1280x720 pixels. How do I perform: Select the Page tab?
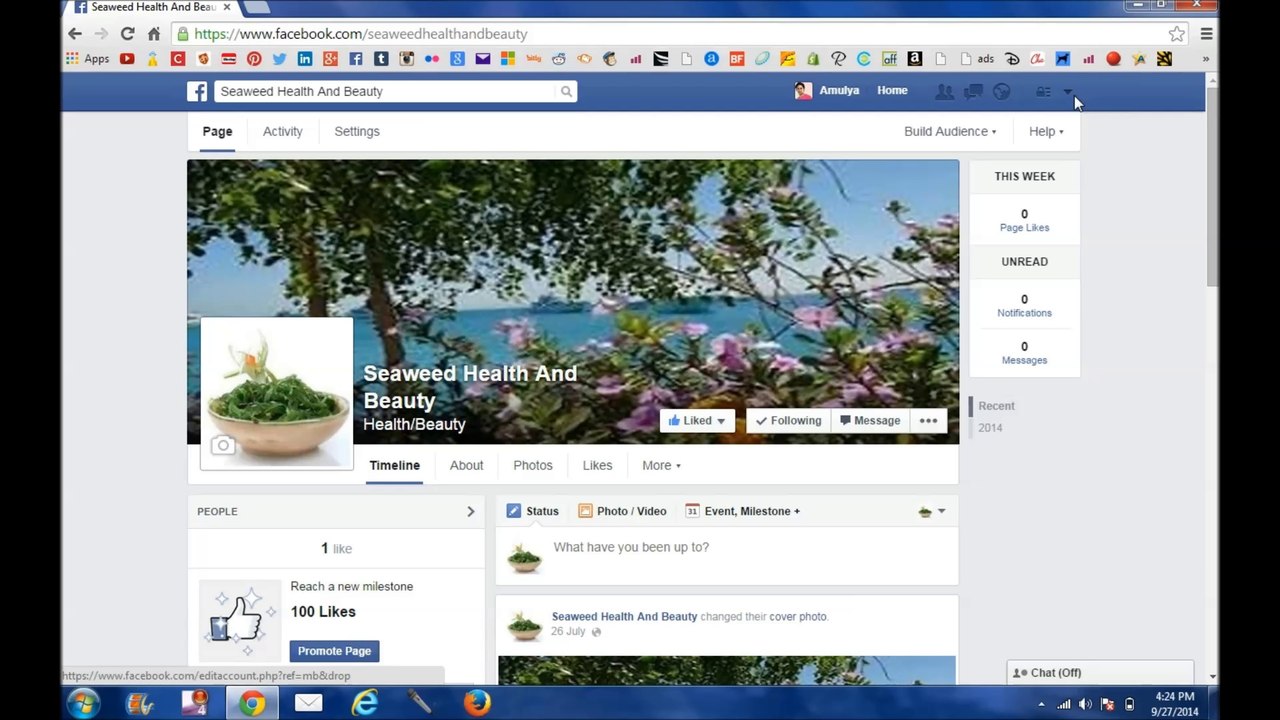tap(217, 131)
